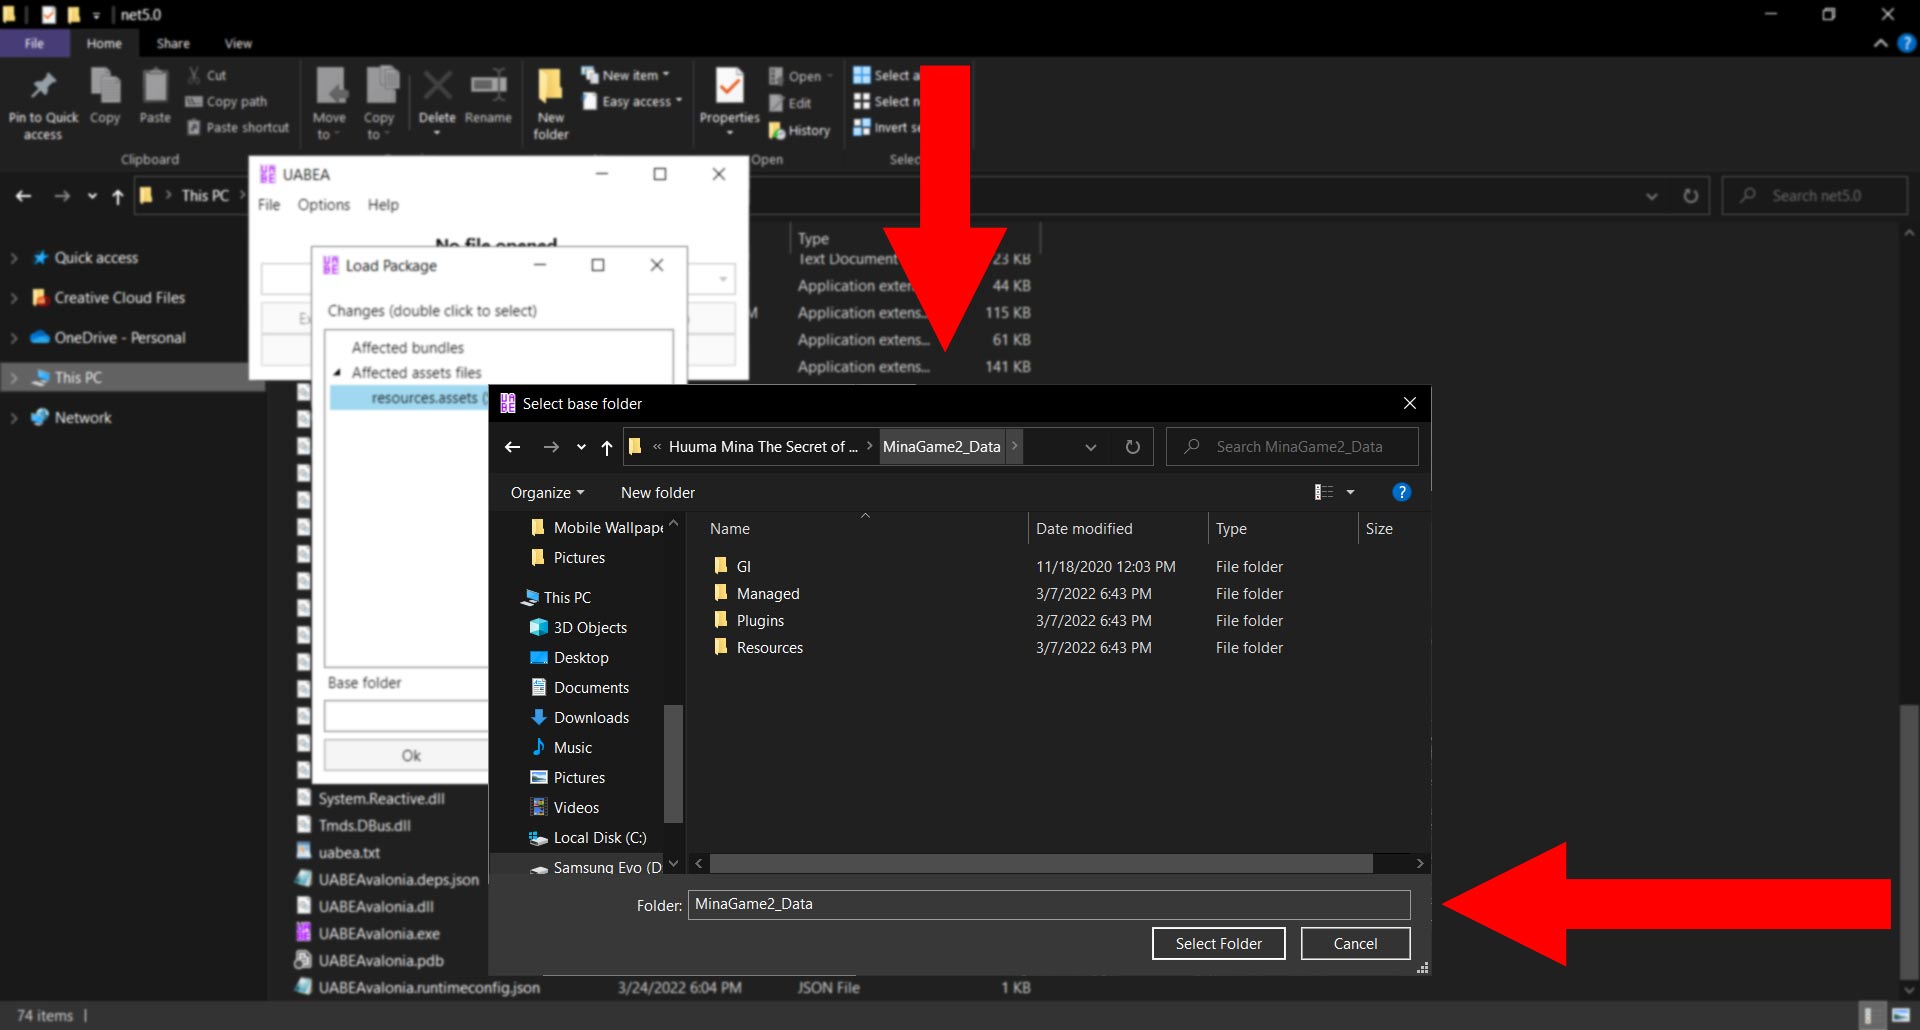Open Help icon in folder dialog
The width and height of the screenshot is (1920, 1030).
tap(1401, 492)
